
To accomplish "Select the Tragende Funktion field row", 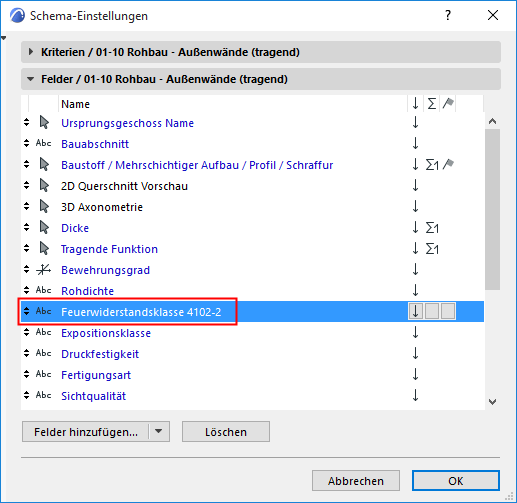I will (x=252, y=249).
